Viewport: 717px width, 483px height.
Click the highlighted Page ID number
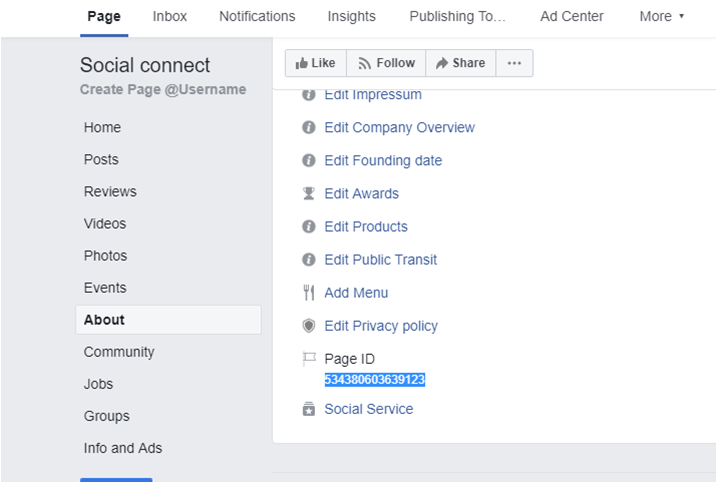point(375,380)
